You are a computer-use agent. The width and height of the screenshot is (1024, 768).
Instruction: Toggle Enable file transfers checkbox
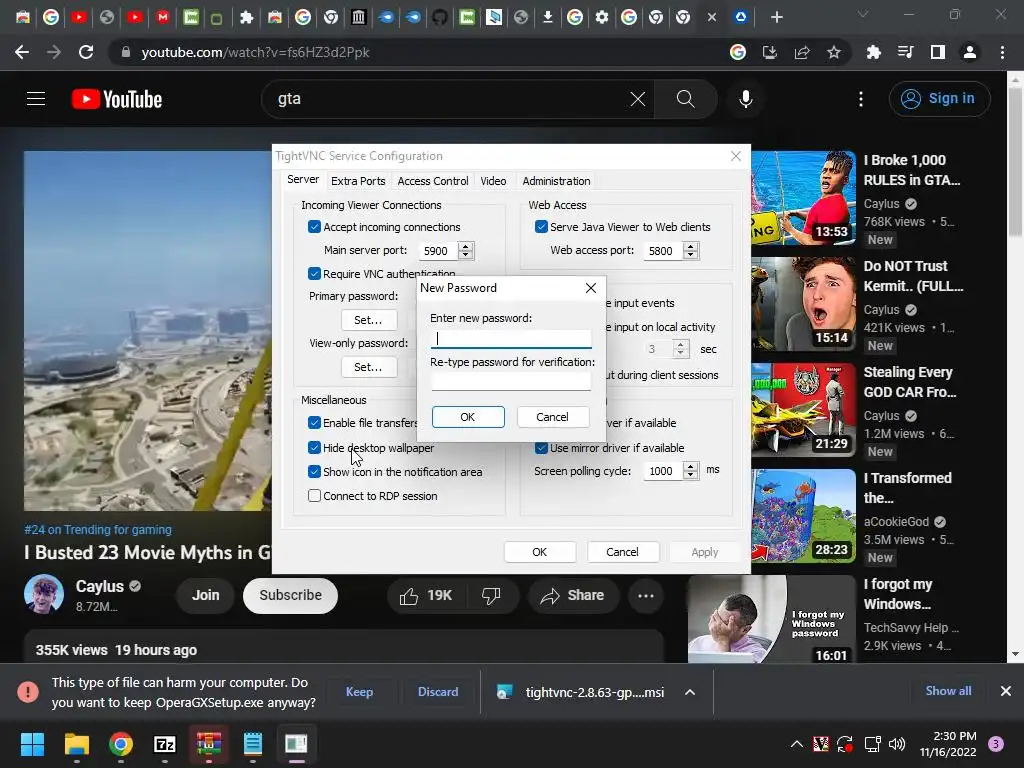314,423
